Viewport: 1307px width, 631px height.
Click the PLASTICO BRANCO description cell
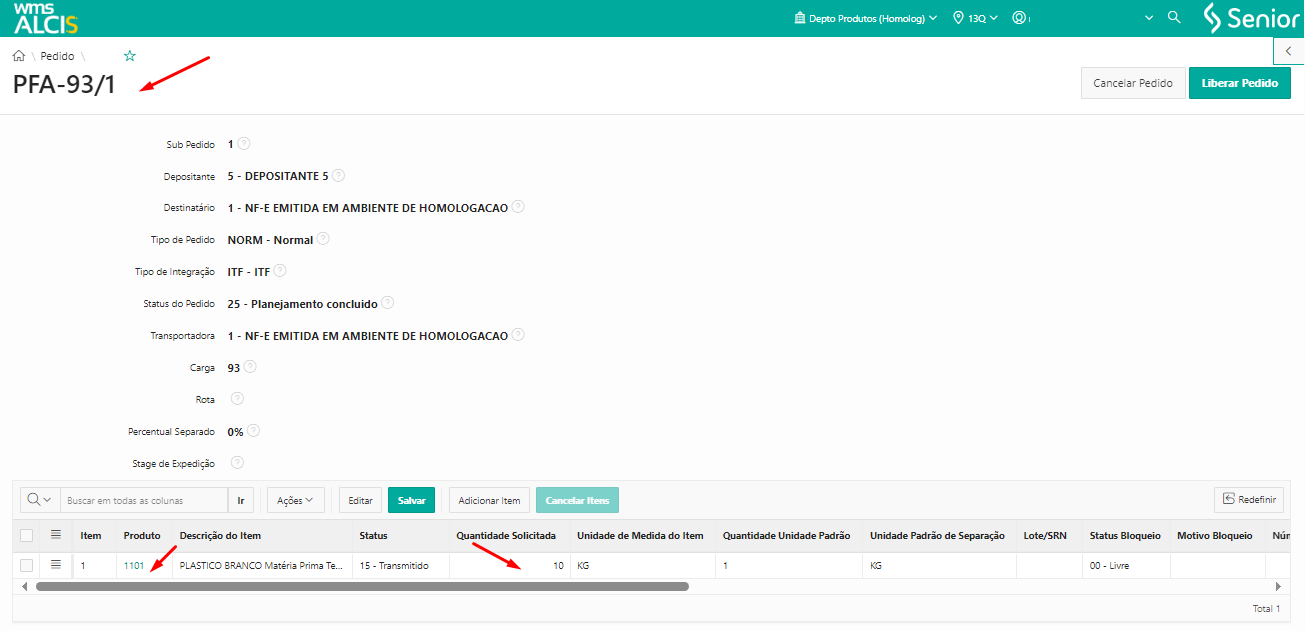pos(263,566)
